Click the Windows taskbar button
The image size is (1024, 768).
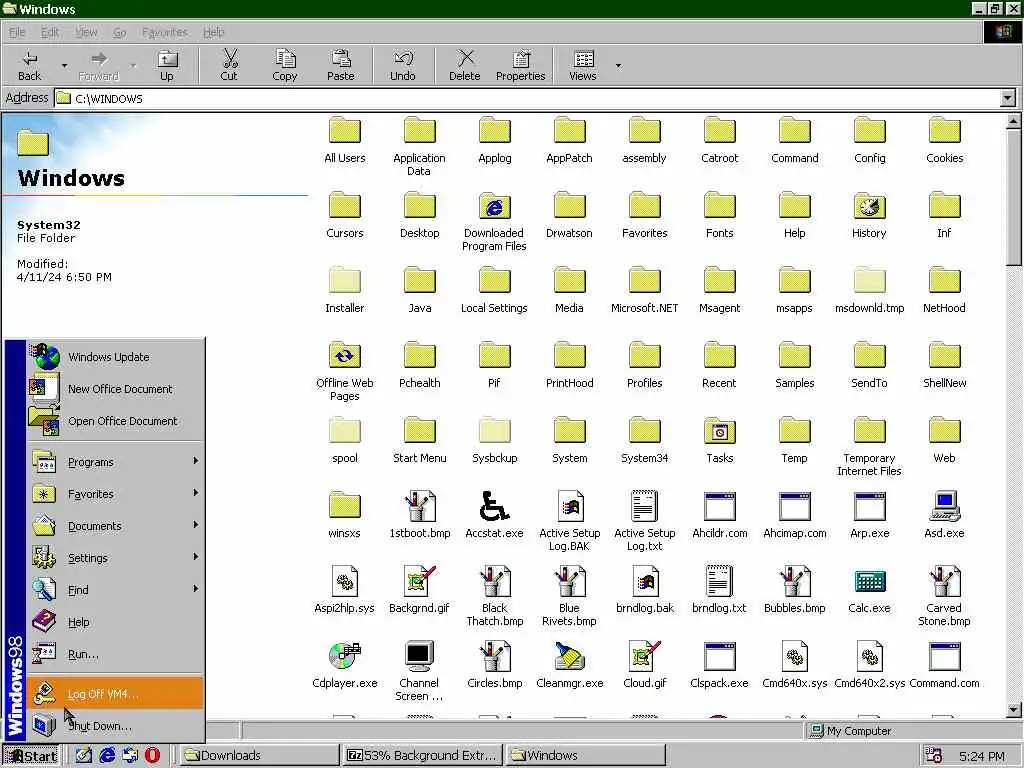[585, 756]
